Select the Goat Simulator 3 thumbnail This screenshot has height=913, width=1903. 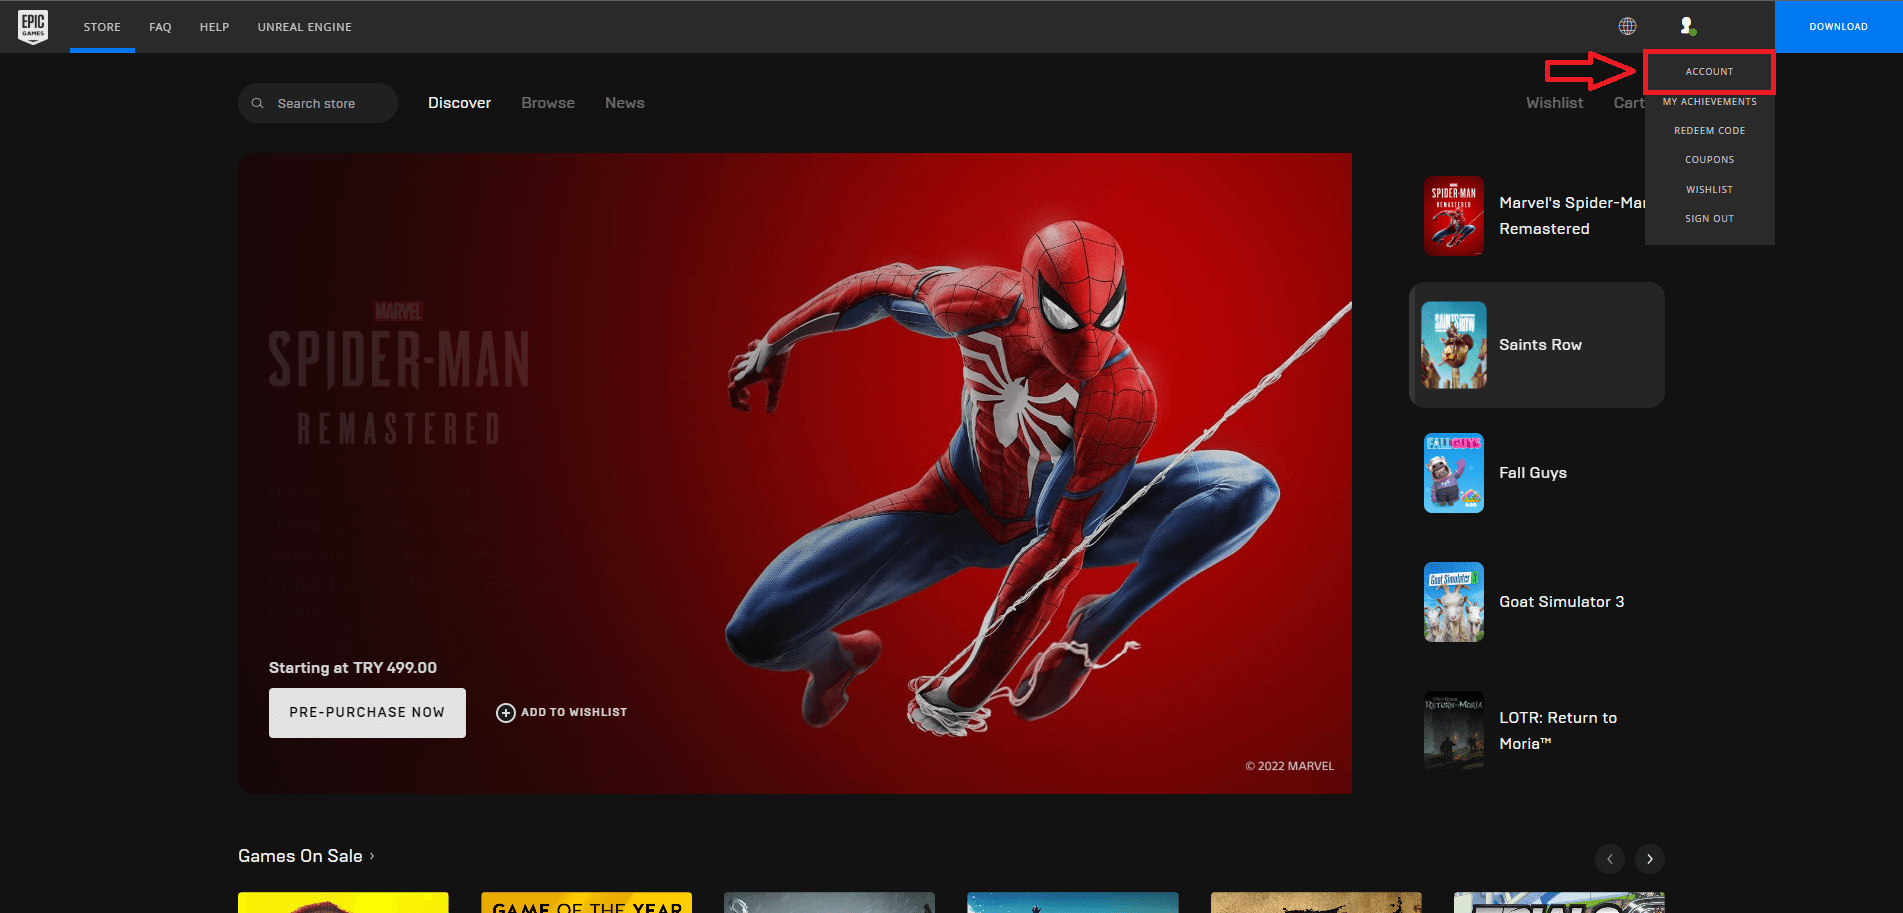click(1454, 602)
